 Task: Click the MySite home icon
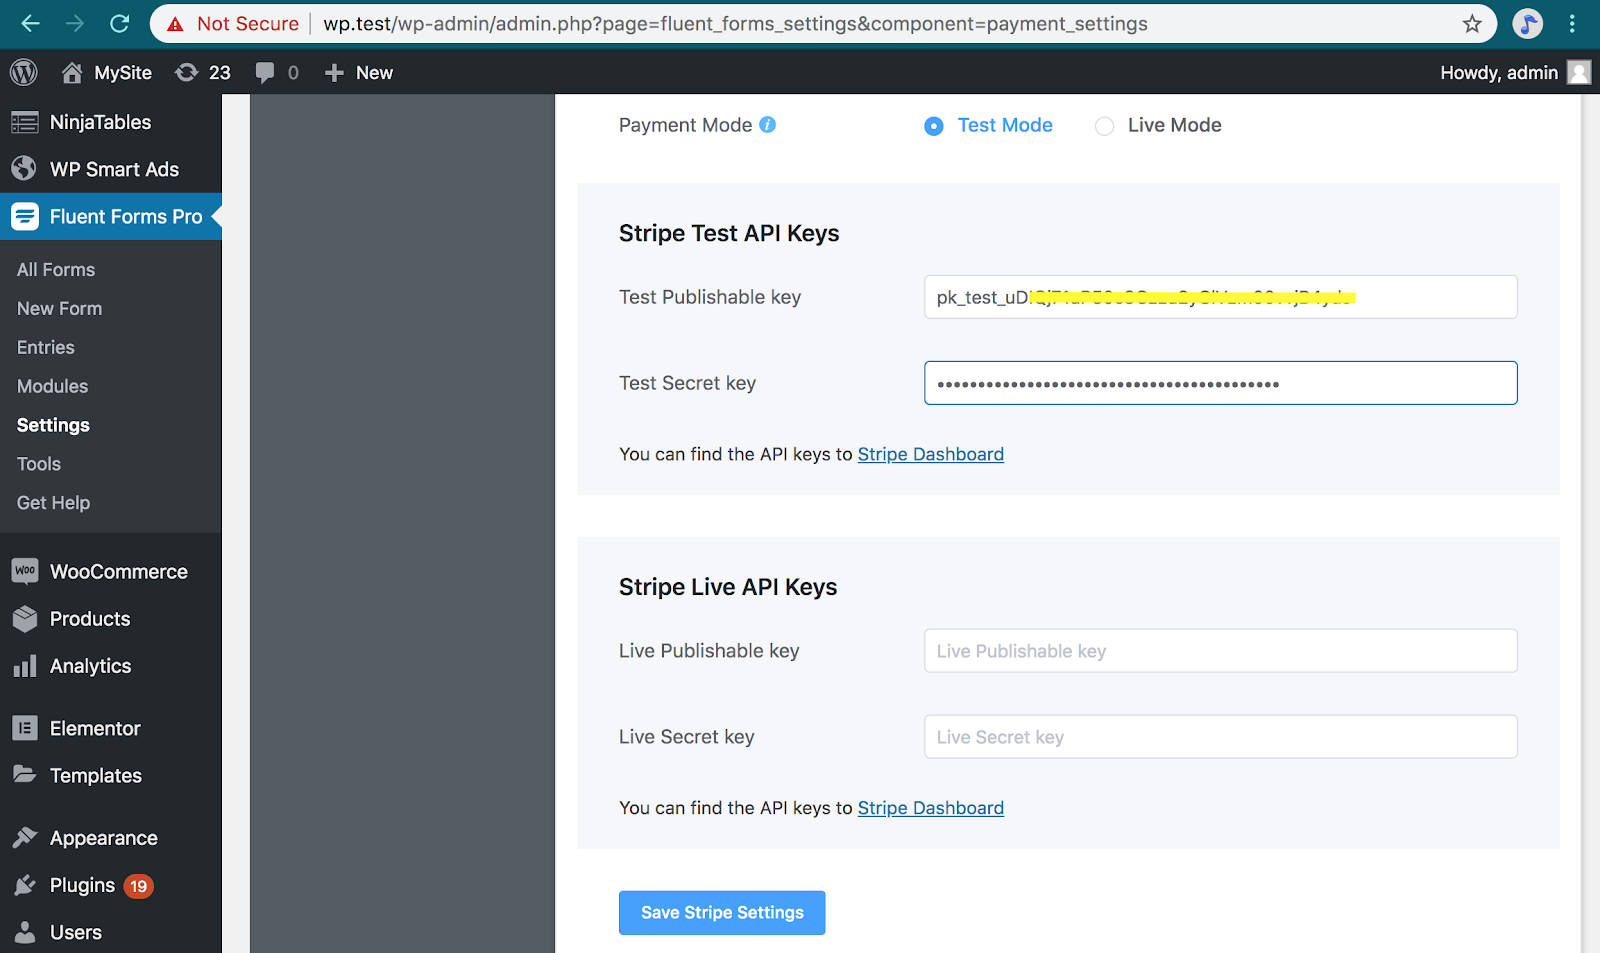71,72
